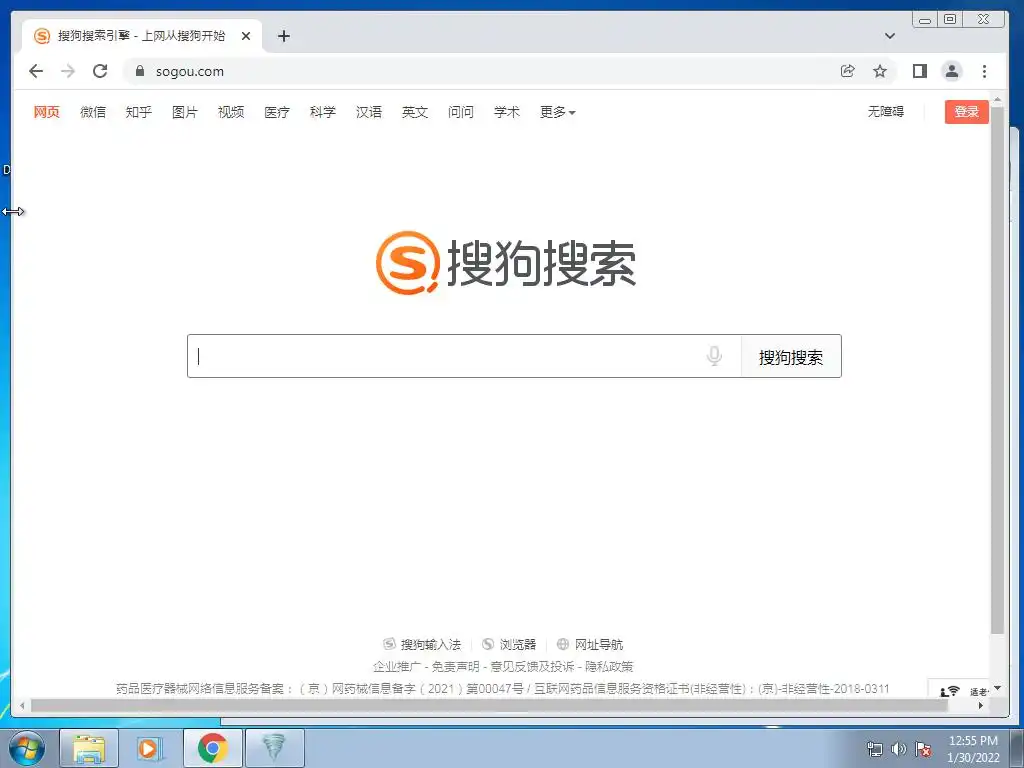Bookmark this page with the star icon

tap(880, 71)
